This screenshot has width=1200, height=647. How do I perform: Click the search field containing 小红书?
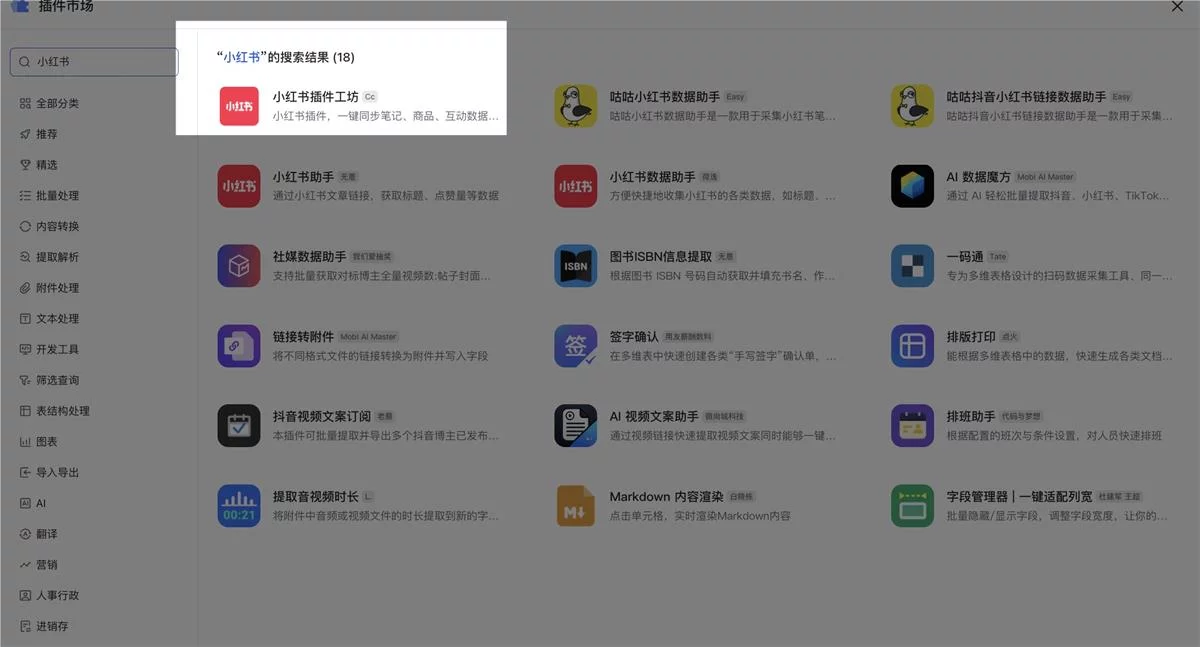click(93, 61)
